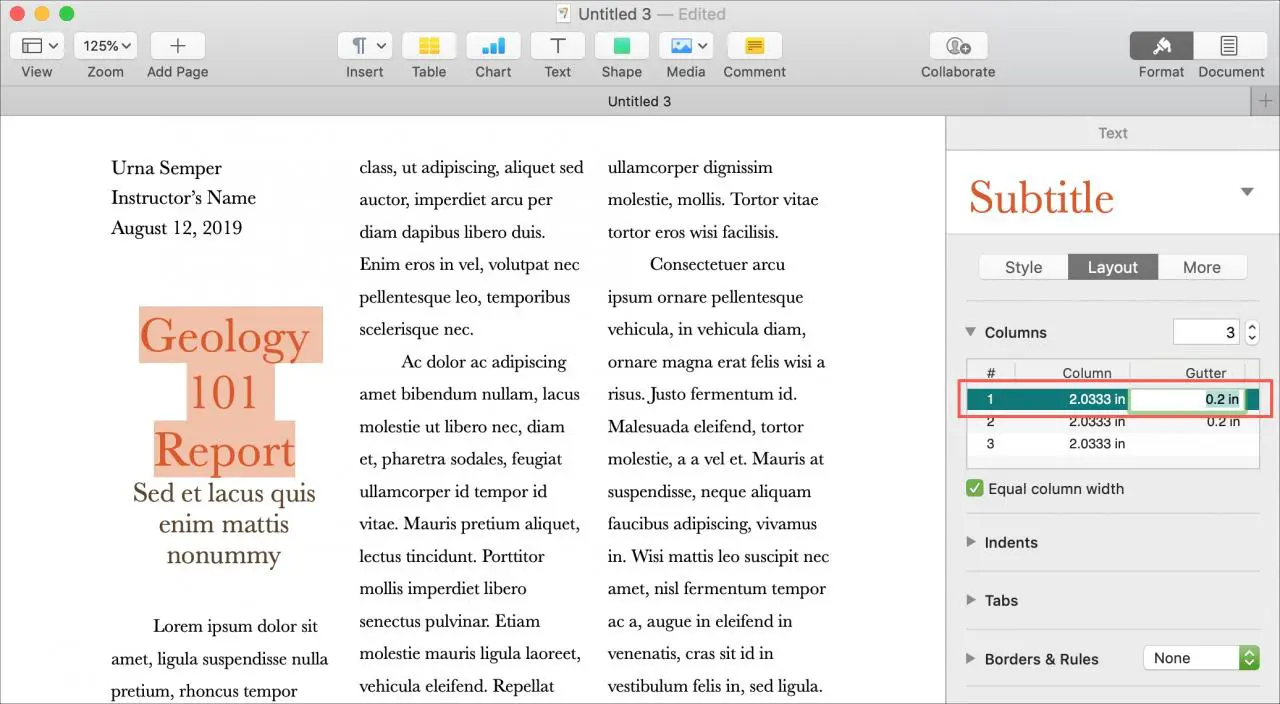Image resolution: width=1280 pixels, height=704 pixels.
Task: Toggle the Format sidebar button
Action: pyautogui.click(x=1161, y=46)
